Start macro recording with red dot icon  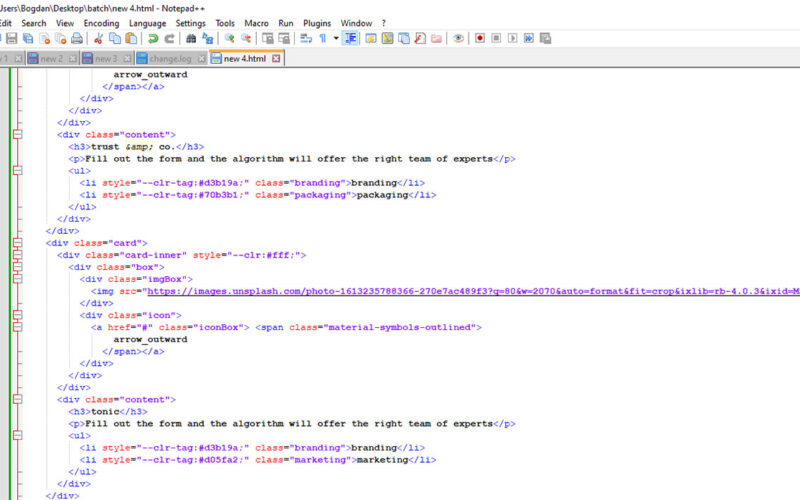tap(480, 38)
